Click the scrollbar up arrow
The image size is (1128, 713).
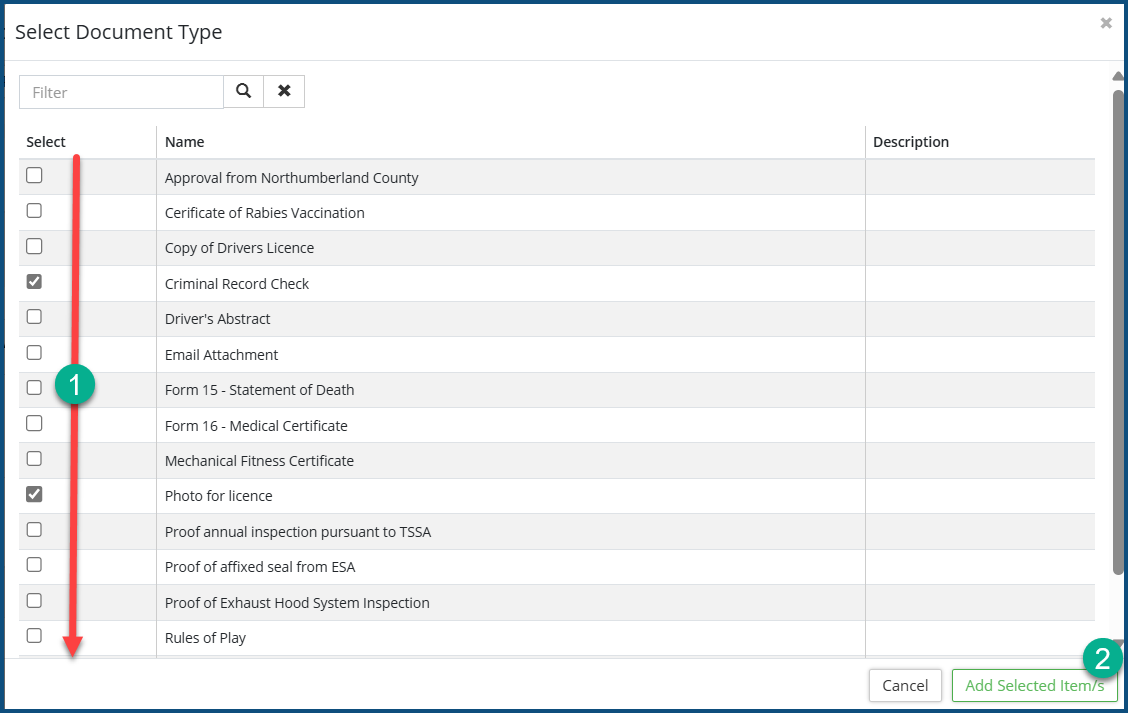pyautogui.click(x=1118, y=76)
